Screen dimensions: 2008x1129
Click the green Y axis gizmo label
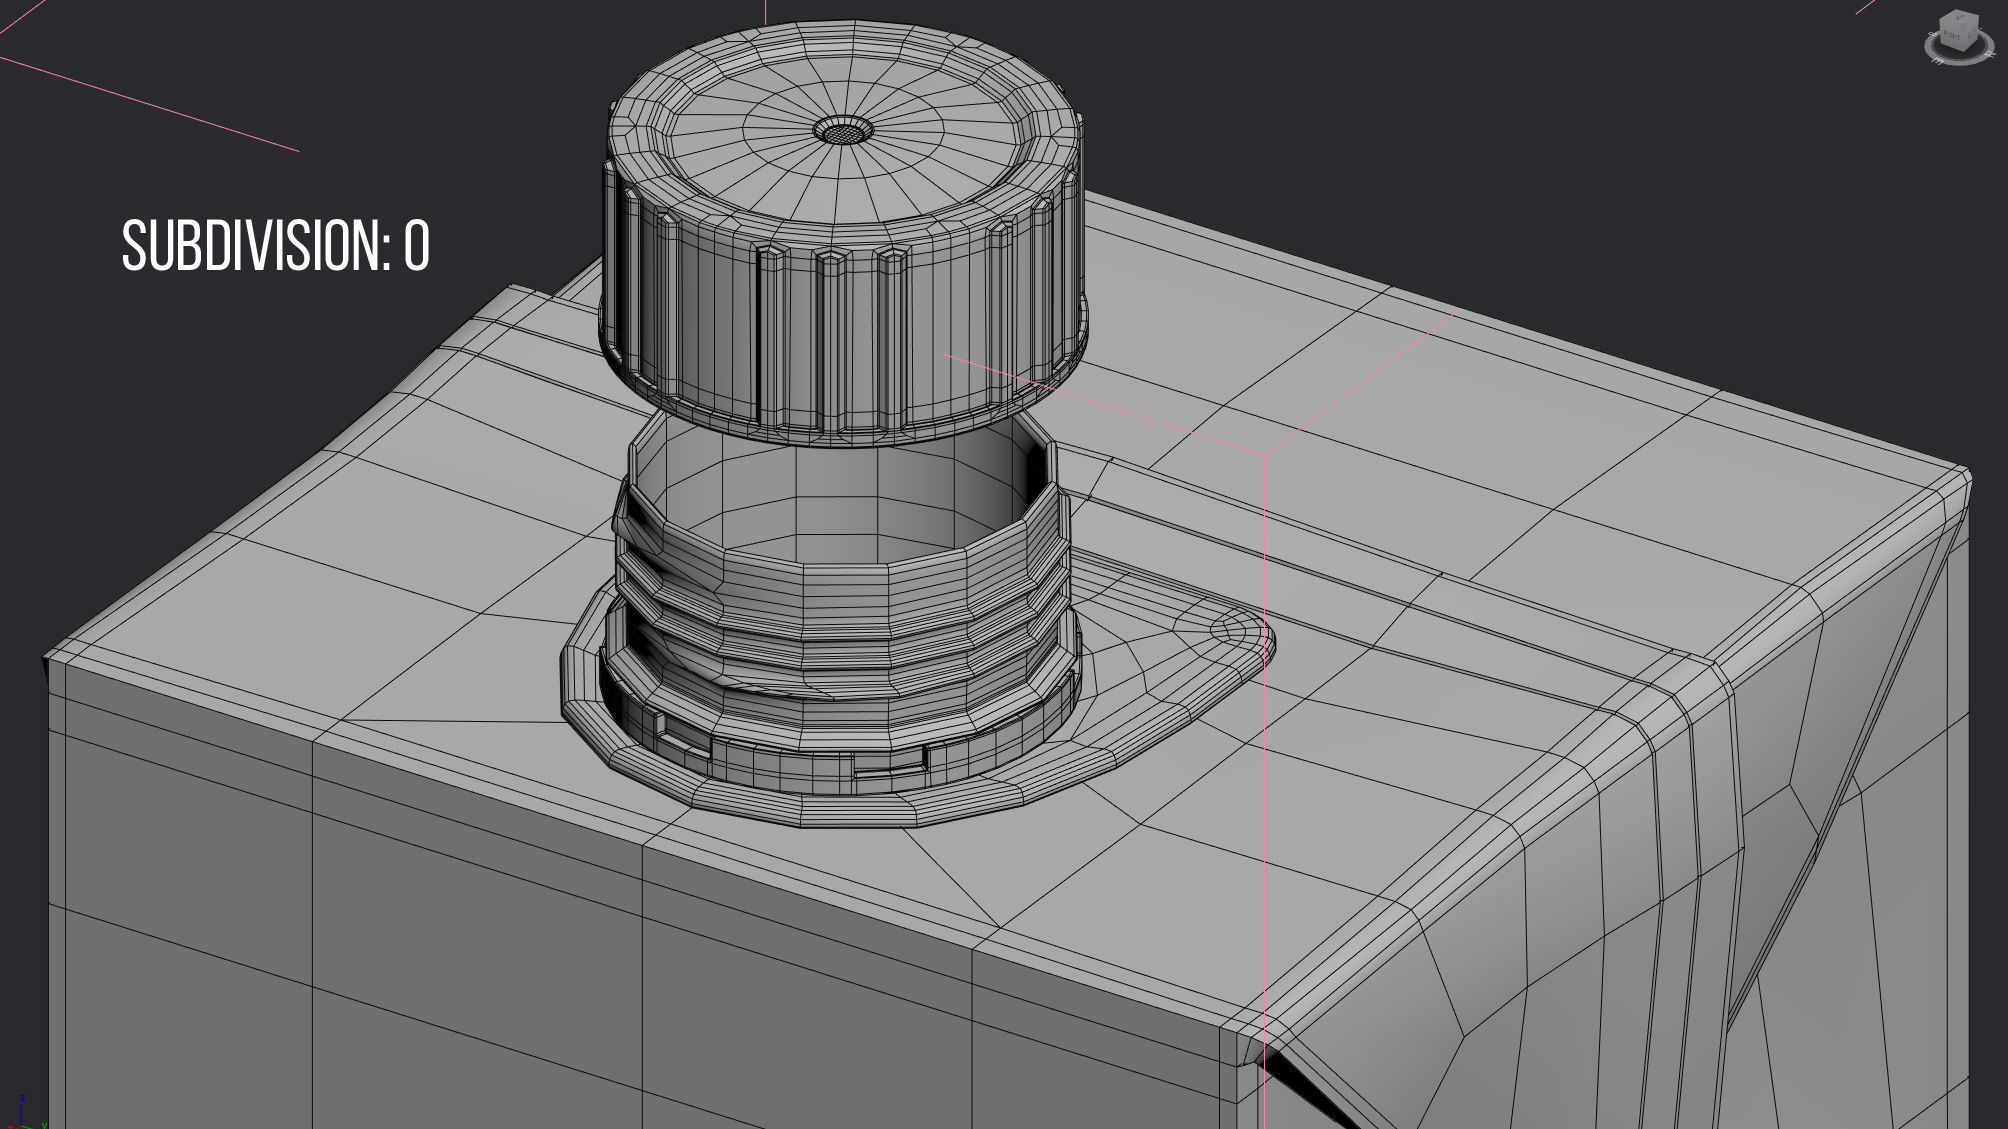[x=44, y=1126]
